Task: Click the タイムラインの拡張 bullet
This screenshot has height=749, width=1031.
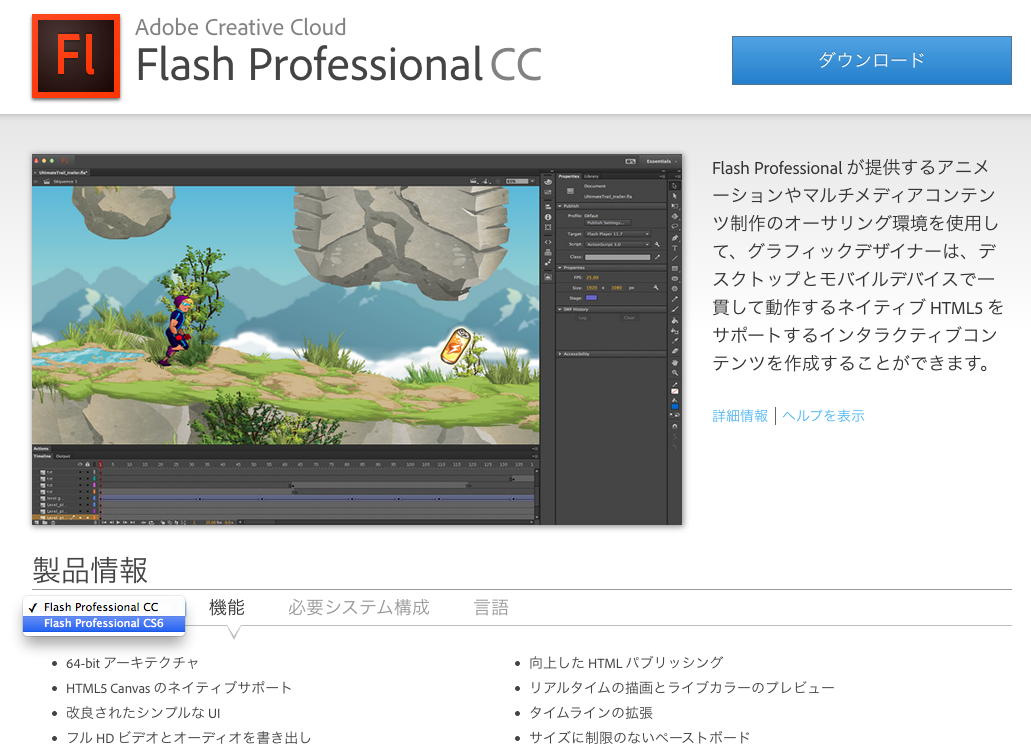Action: click(x=591, y=713)
